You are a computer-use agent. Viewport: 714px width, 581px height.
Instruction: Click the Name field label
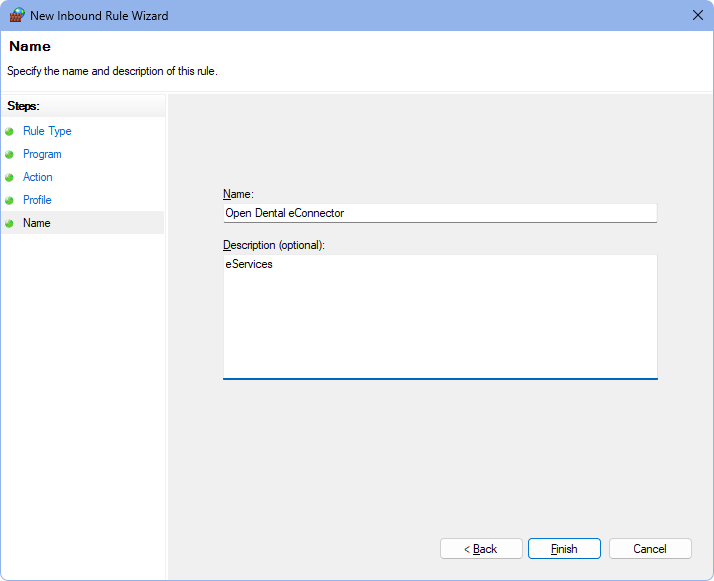(238, 193)
